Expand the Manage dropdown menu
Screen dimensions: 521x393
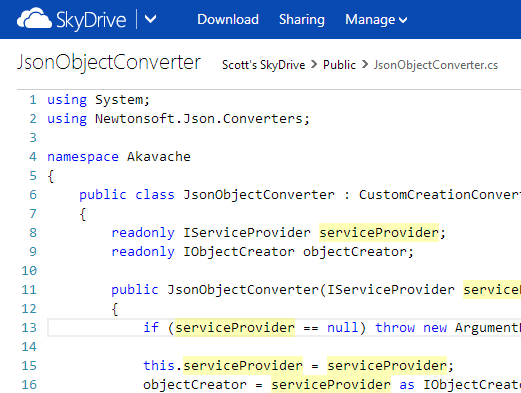[376, 19]
